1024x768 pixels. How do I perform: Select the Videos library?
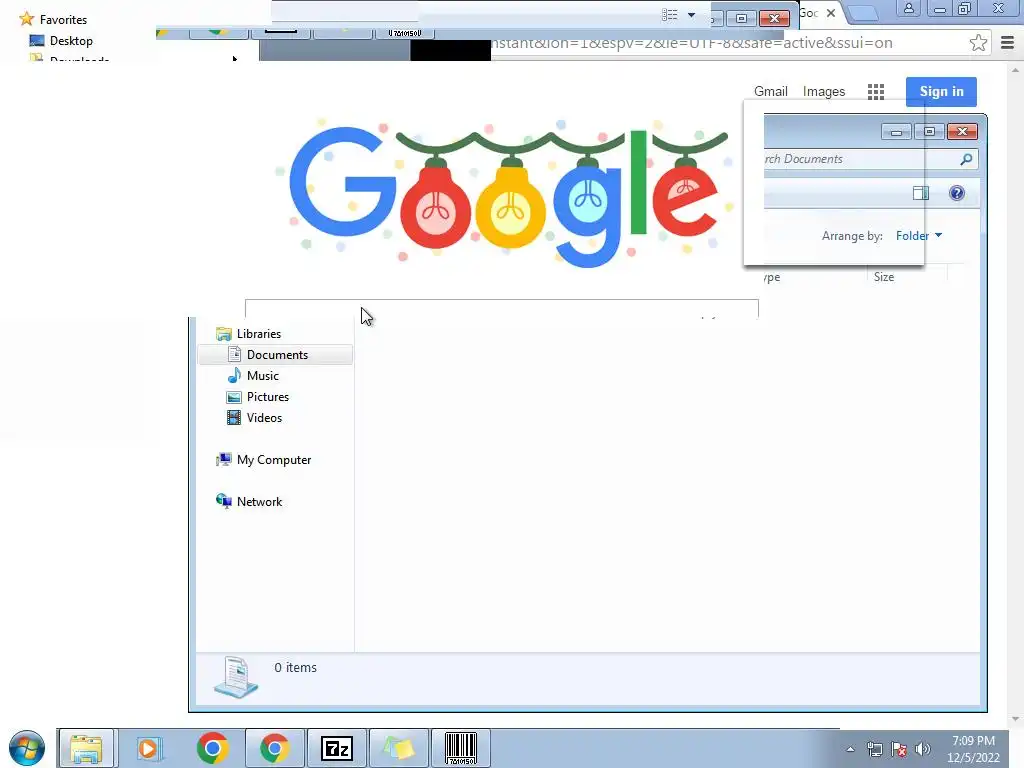[264, 418]
